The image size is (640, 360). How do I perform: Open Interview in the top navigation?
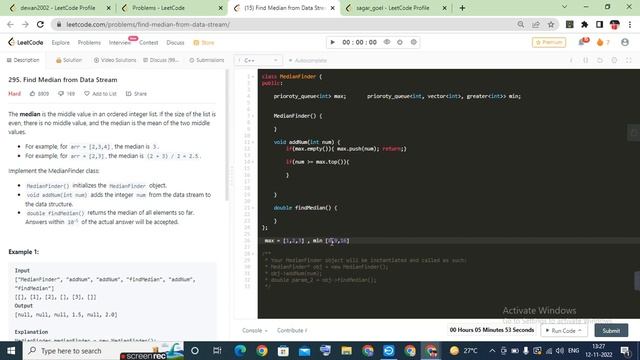click(x=120, y=42)
